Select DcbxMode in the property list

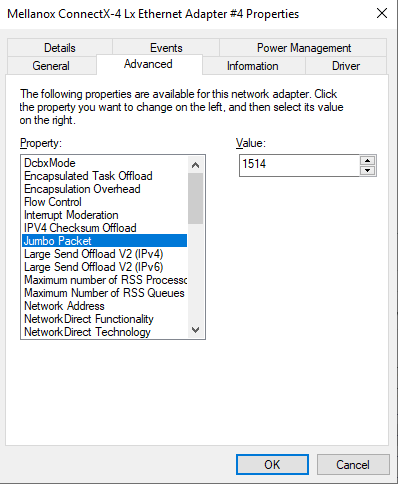tap(104, 163)
